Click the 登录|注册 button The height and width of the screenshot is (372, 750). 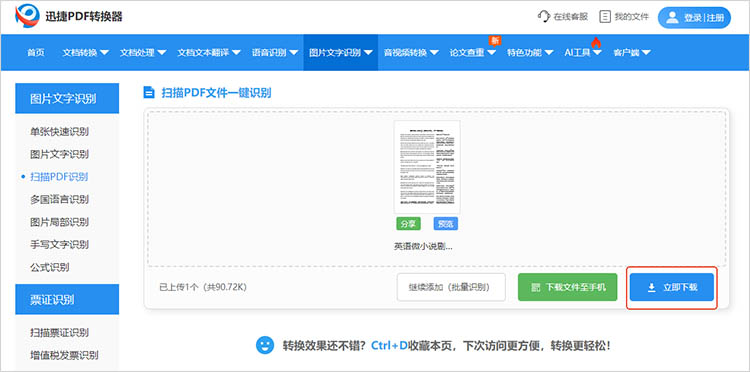coord(695,18)
